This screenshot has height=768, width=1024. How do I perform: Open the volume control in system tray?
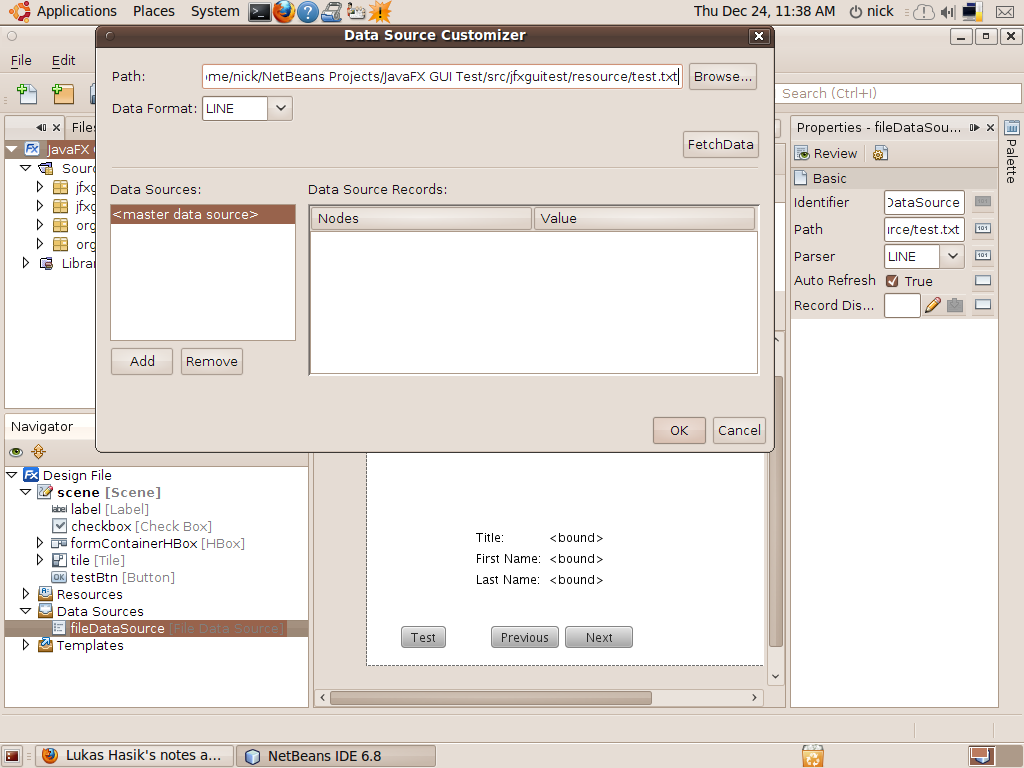coord(948,12)
